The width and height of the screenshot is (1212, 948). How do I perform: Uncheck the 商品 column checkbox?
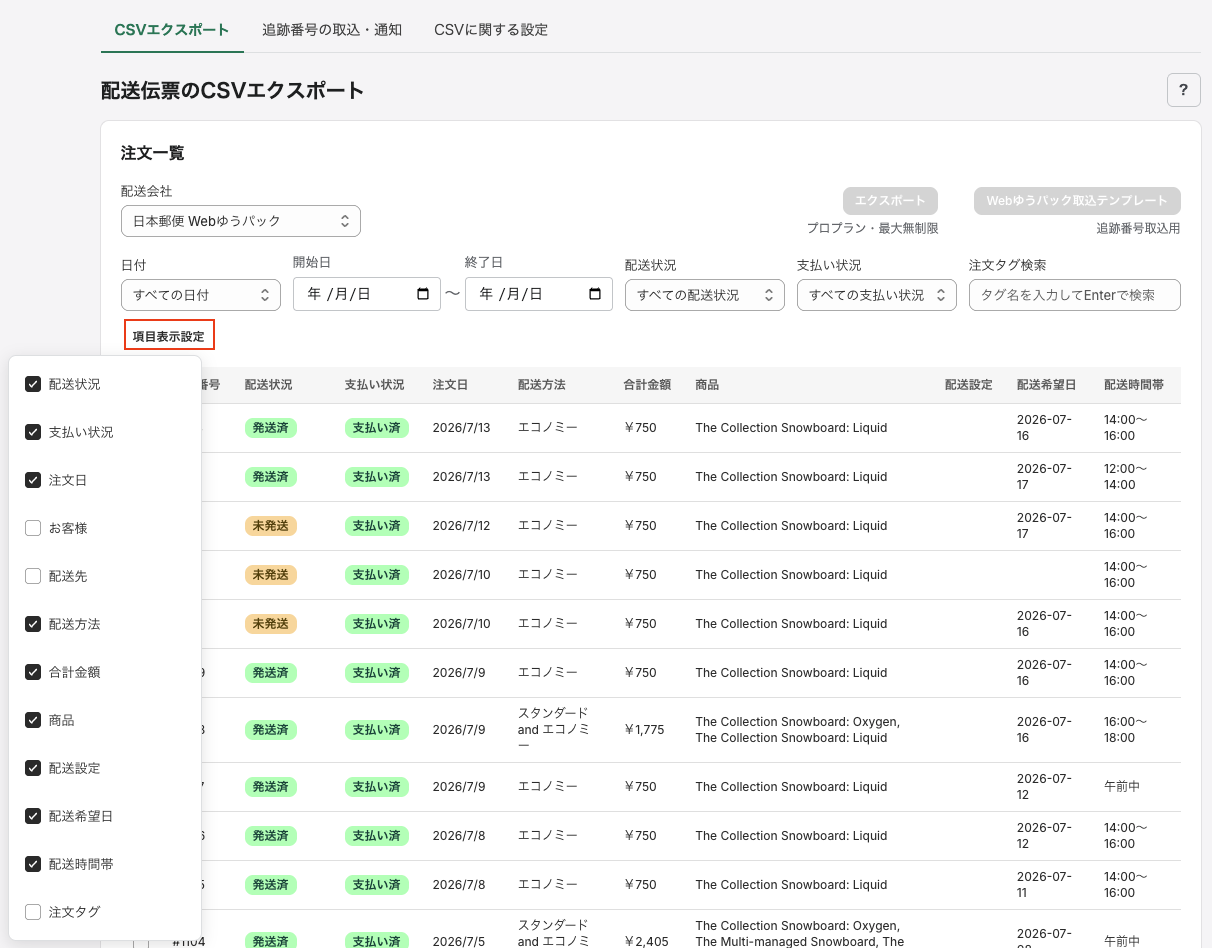33,720
